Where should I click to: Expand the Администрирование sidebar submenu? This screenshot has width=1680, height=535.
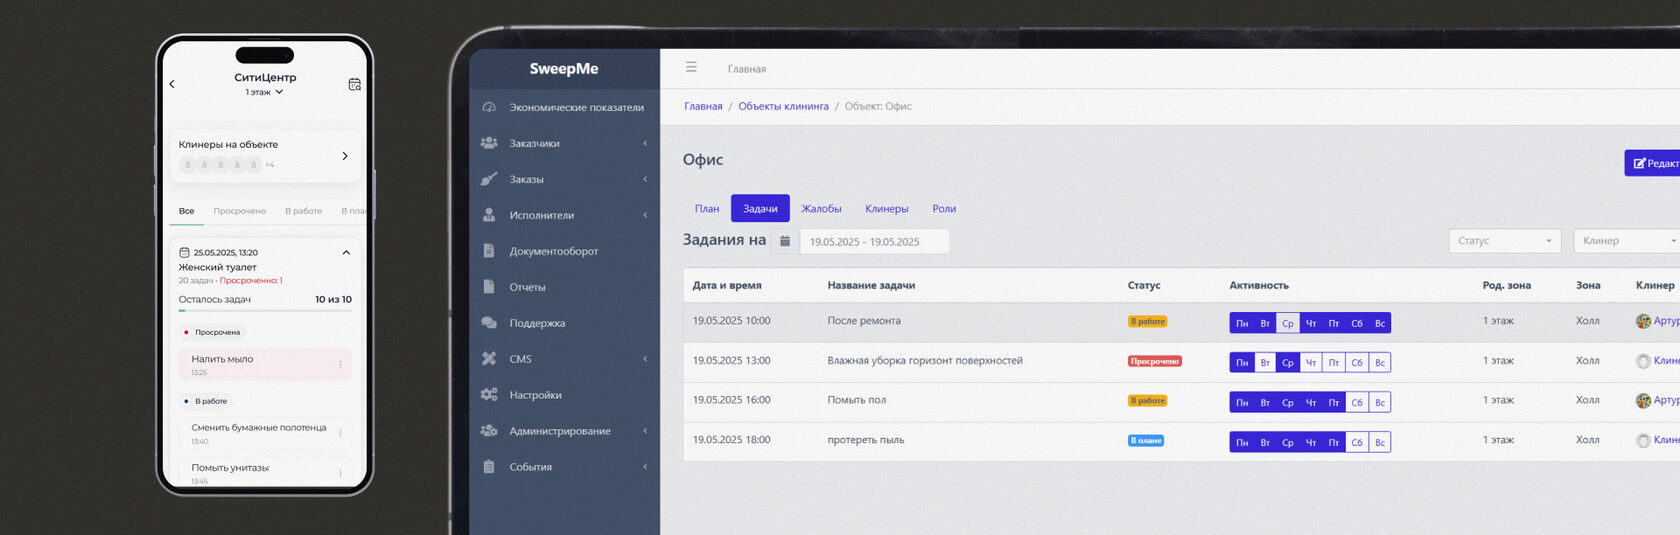coord(645,431)
